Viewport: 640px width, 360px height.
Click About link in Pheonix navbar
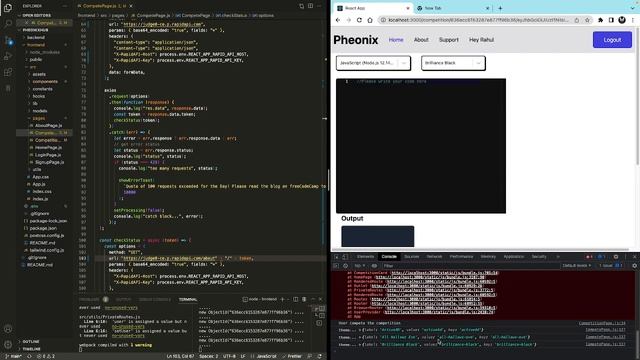421,40
